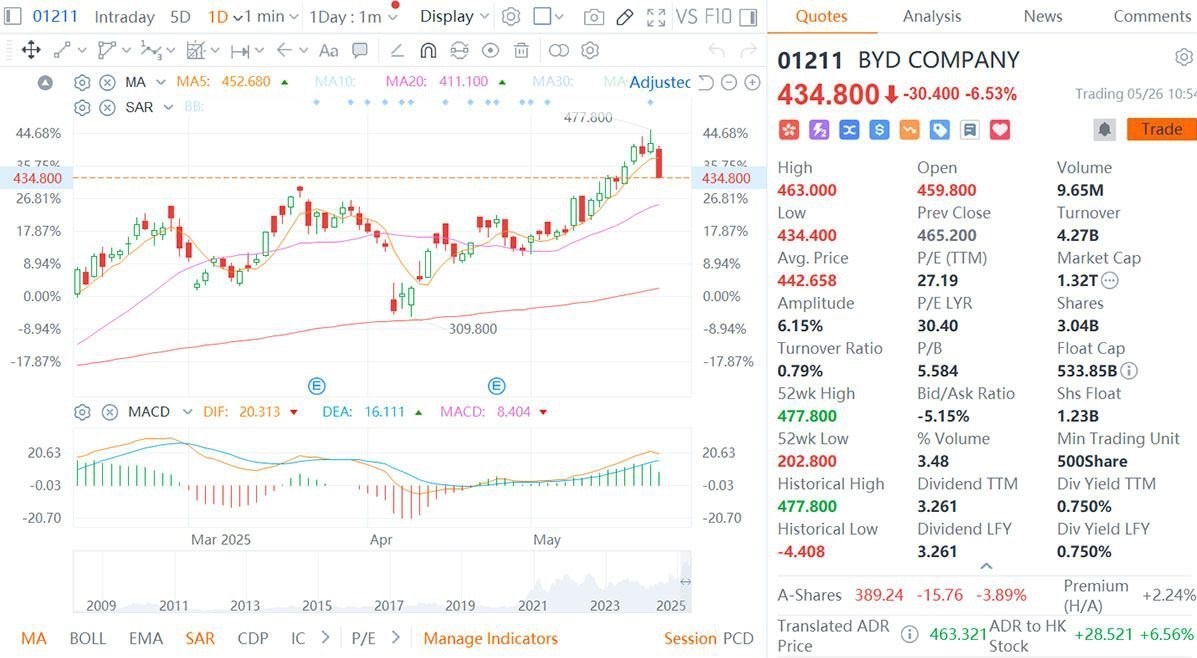Switch to the Analysis tab

tap(931, 16)
